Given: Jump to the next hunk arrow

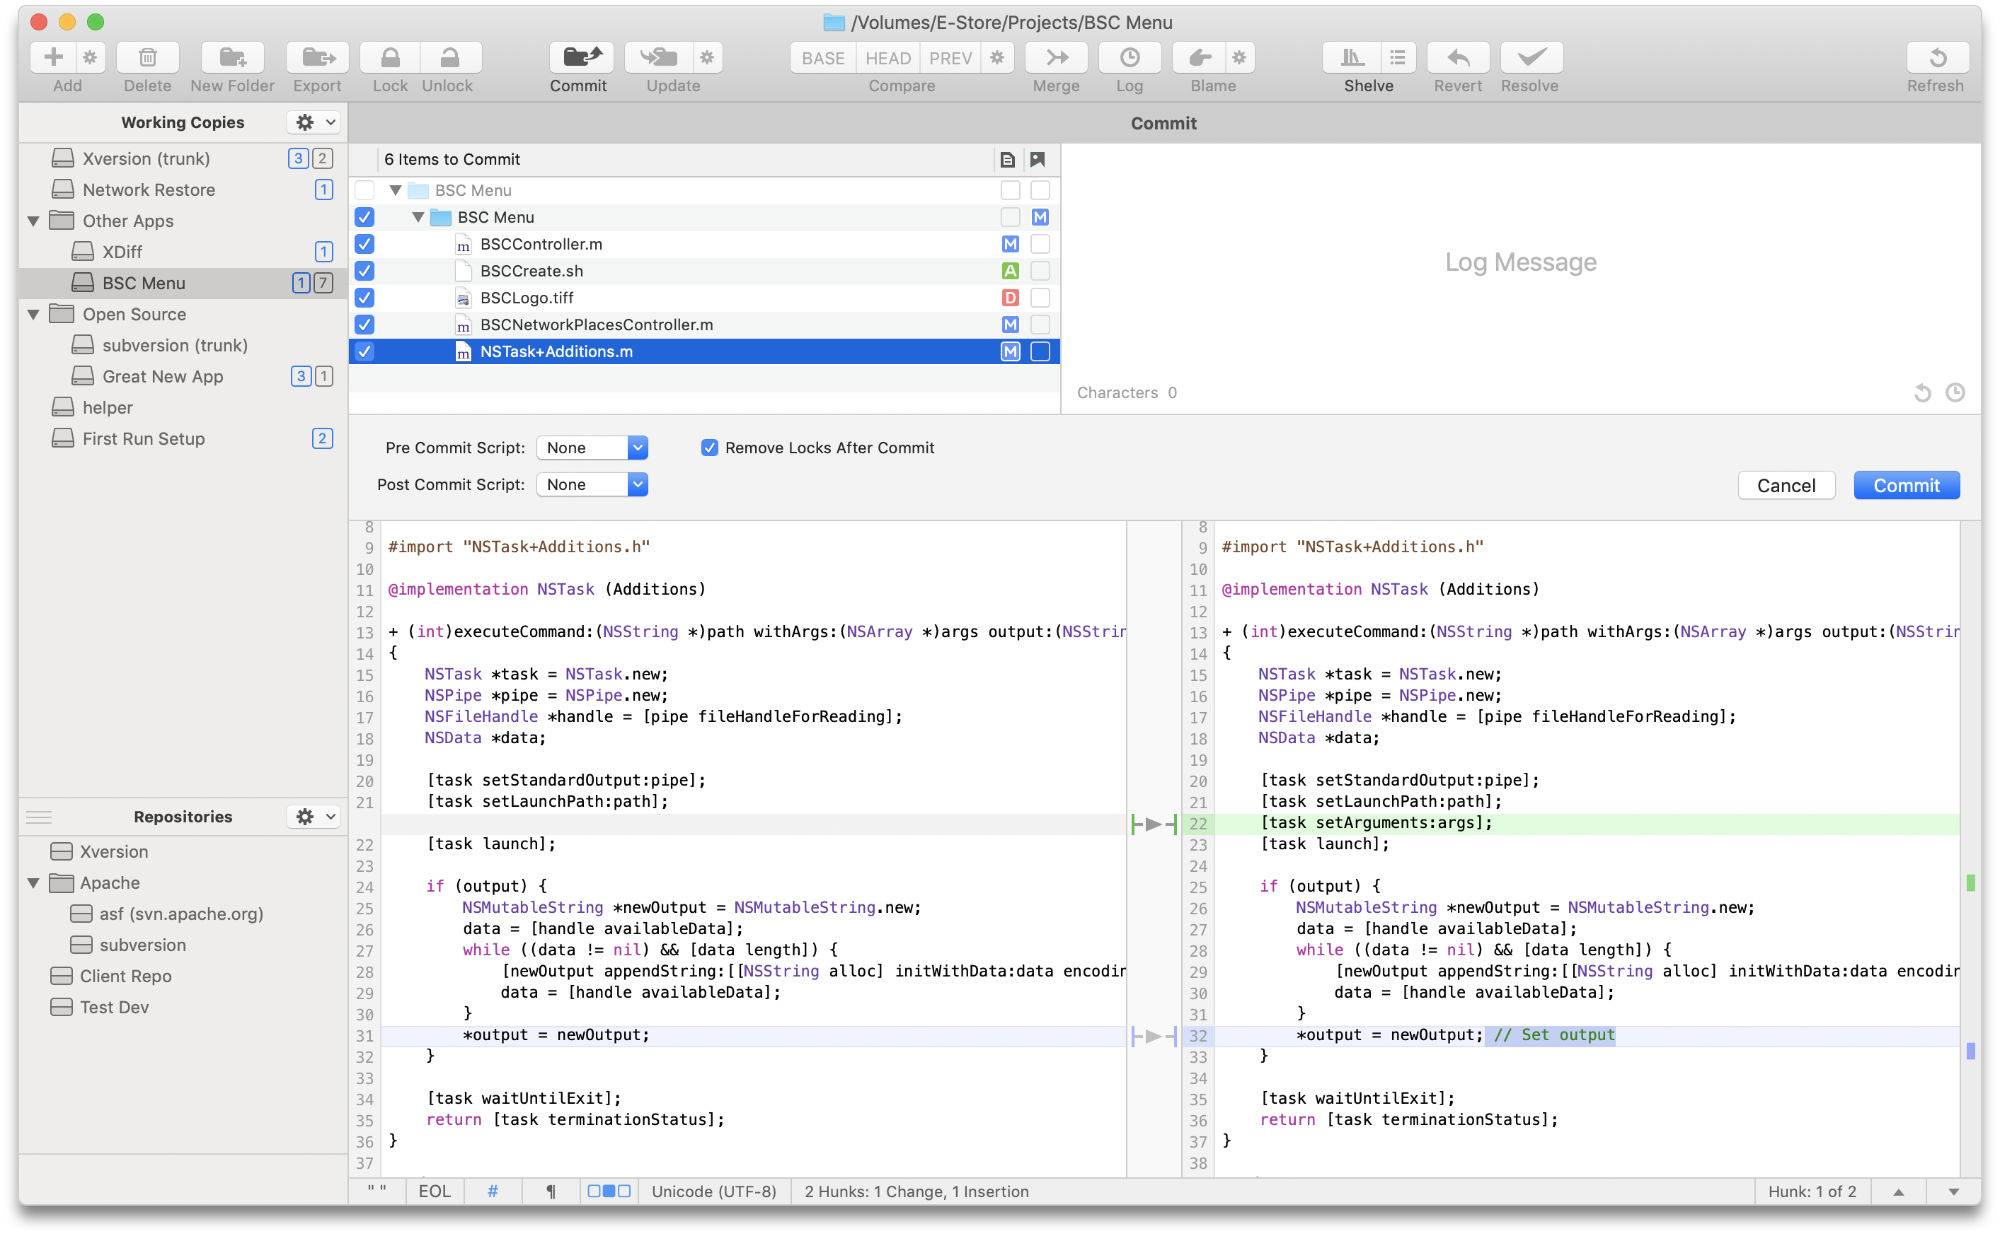Looking at the screenshot, I should coord(1953,1191).
